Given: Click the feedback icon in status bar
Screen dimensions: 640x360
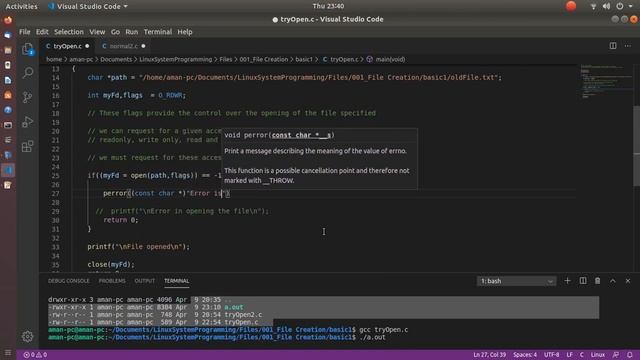Looking at the screenshot, I should pyautogui.click(x=616, y=355).
